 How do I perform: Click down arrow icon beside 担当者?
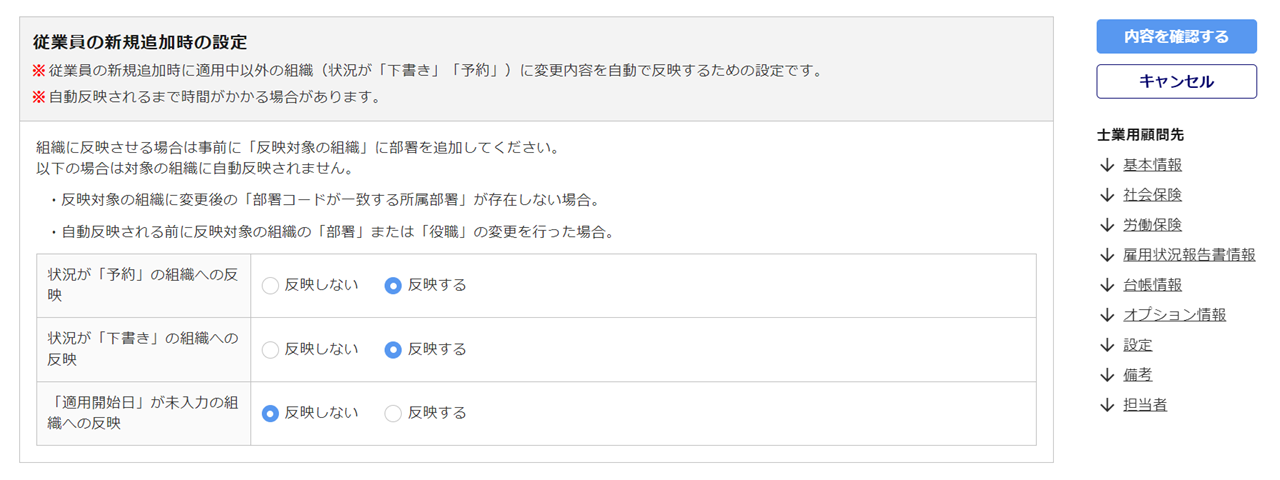coord(1106,405)
